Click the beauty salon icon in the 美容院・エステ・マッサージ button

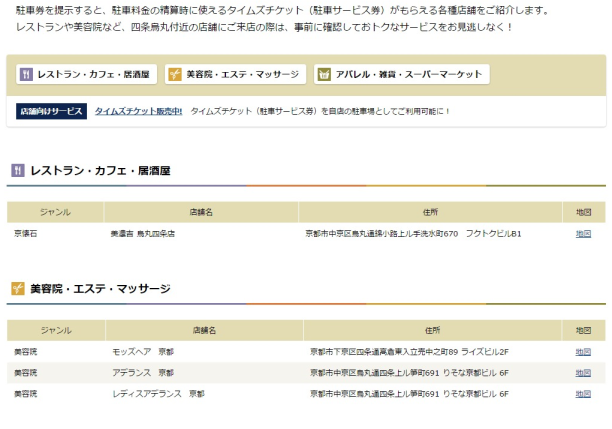(x=175, y=75)
